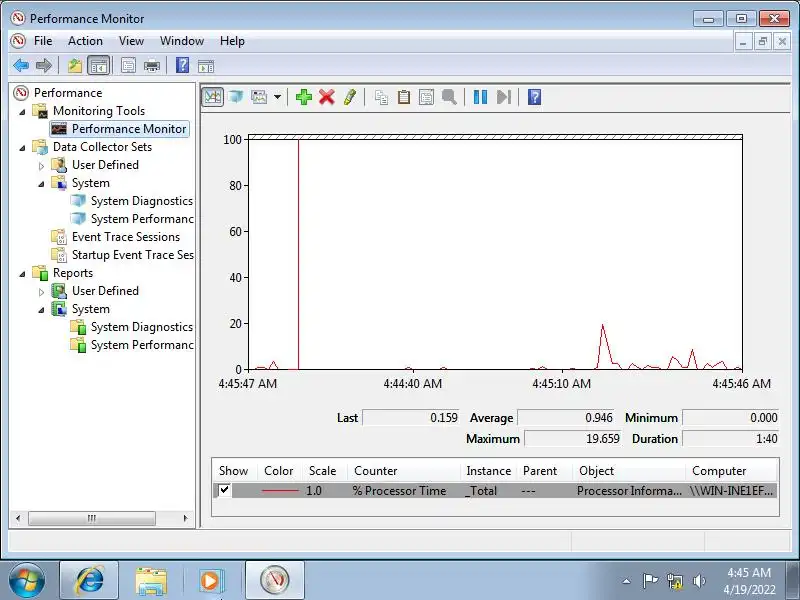This screenshot has width=800, height=600.
Task: Expand User Defined under Data Collector Sets
Action: [x=41, y=165]
